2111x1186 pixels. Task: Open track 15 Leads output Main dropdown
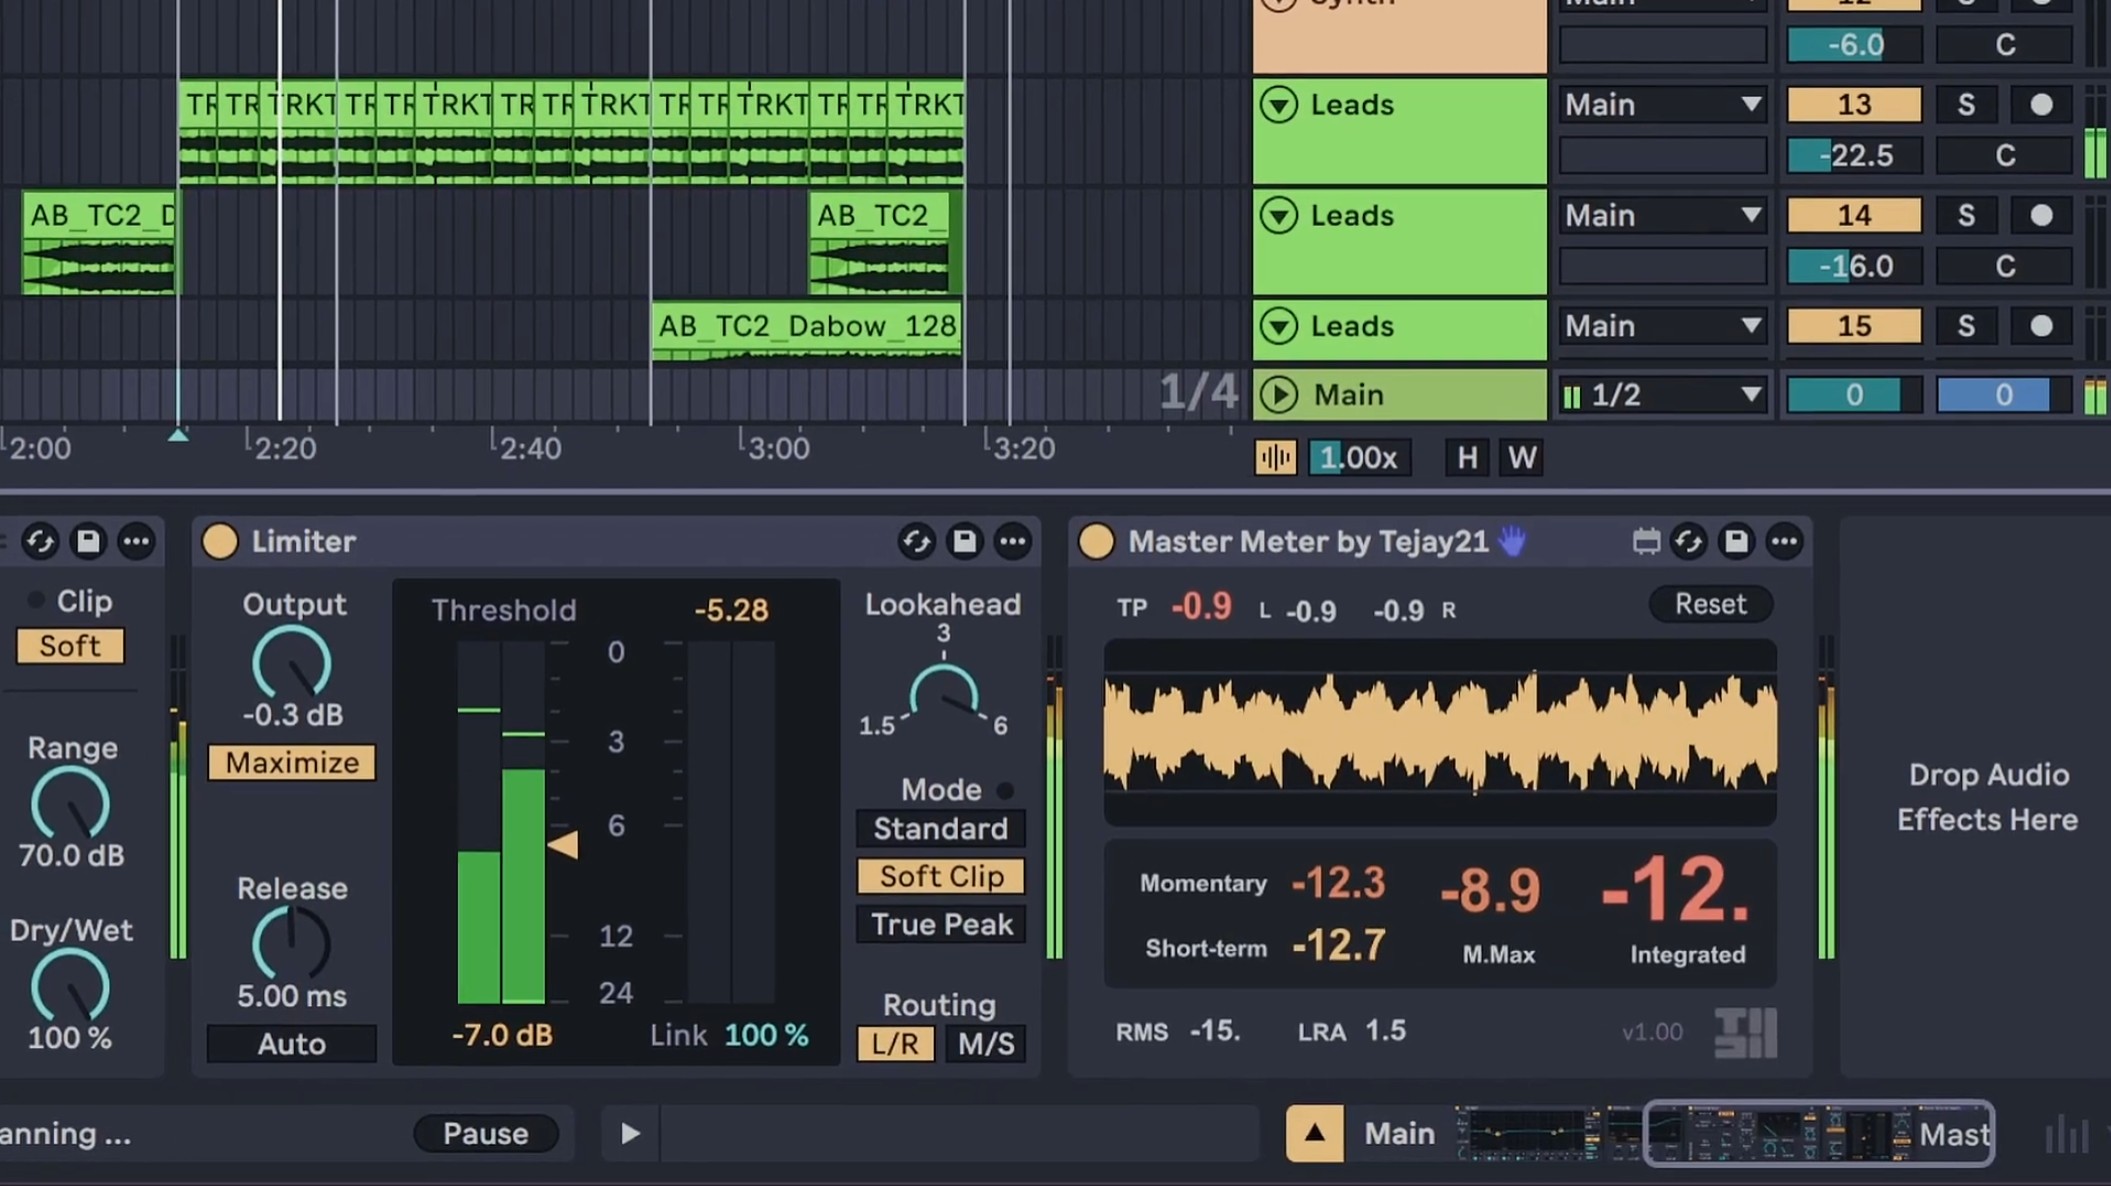point(1662,326)
